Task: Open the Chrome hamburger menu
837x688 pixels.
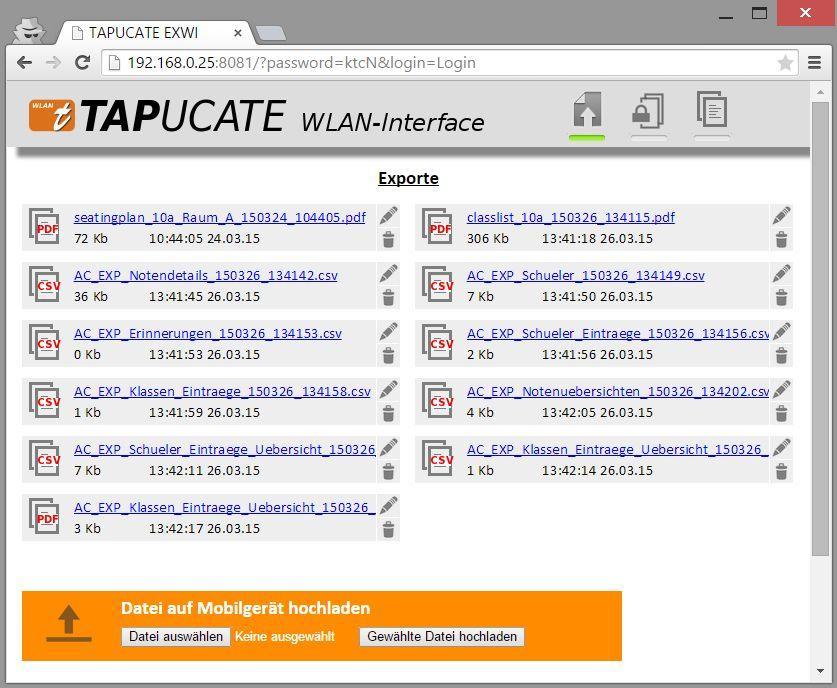Action: pyautogui.click(x=815, y=63)
